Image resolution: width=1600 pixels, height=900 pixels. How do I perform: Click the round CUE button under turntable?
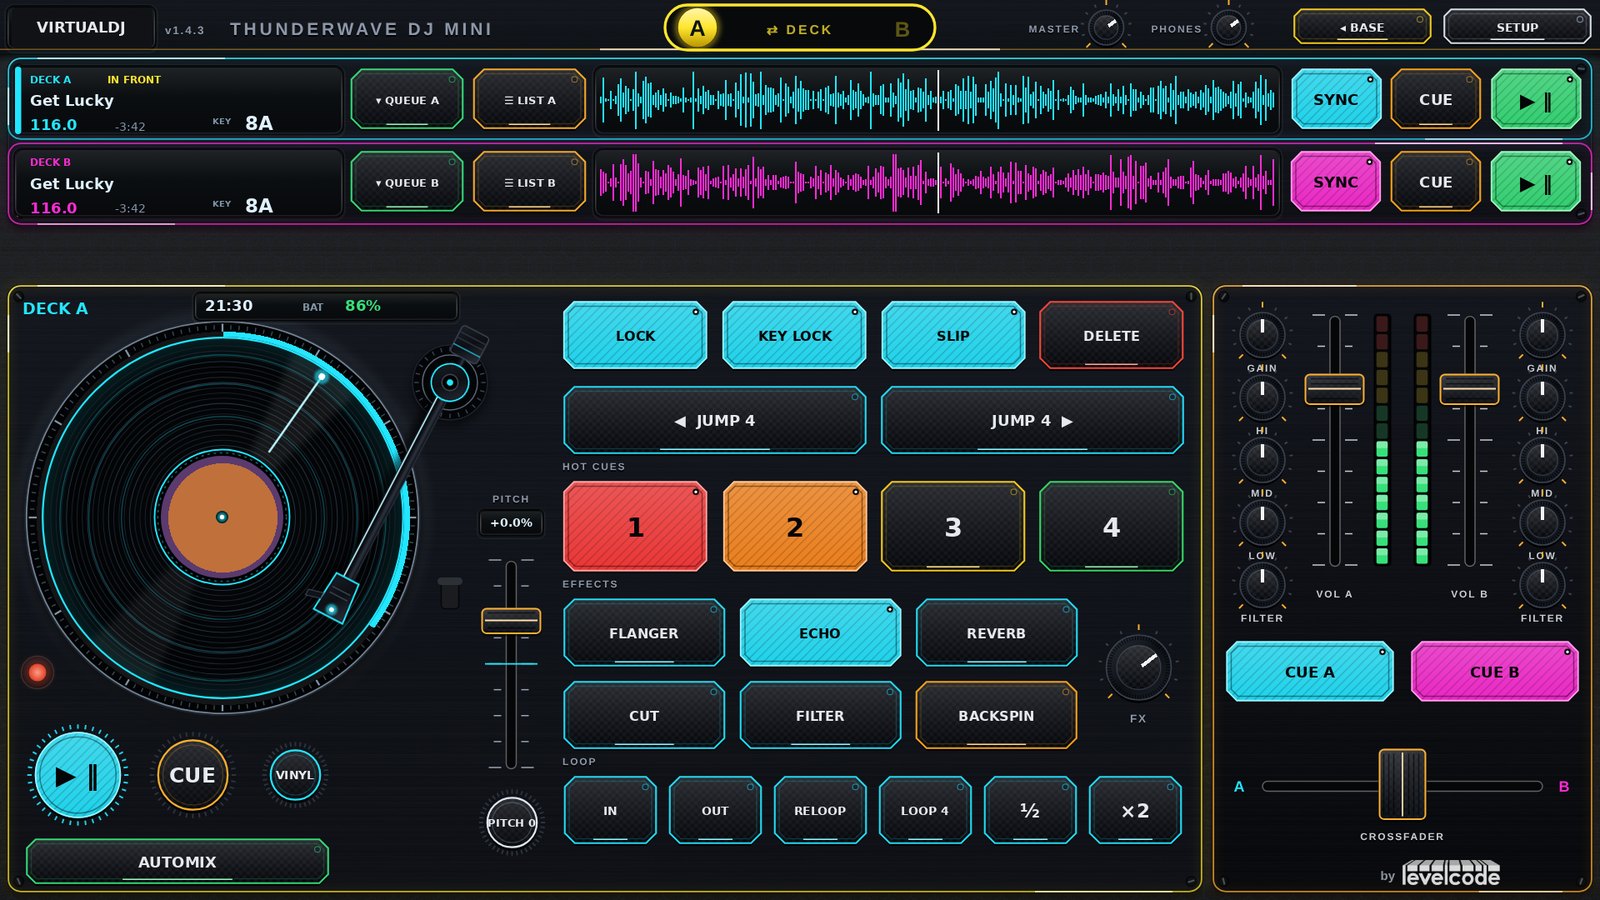point(192,775)
